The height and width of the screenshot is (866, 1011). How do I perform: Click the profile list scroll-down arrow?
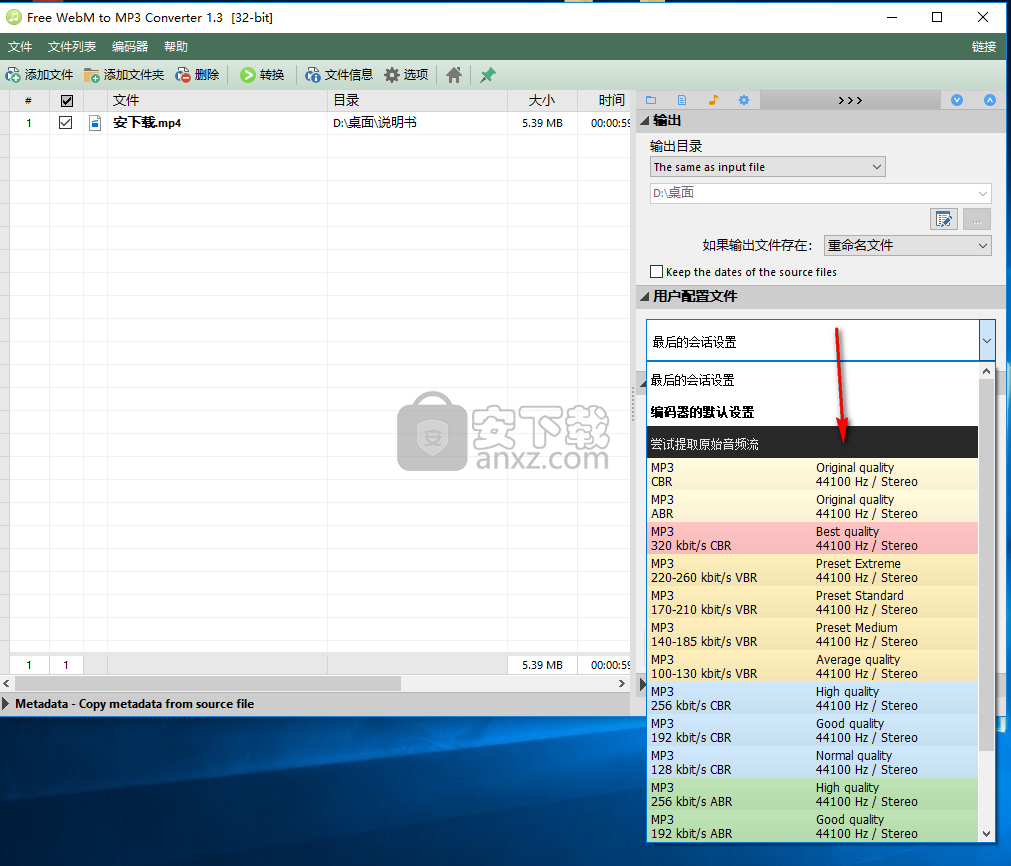pyautogui.click(x=986, y=834)
